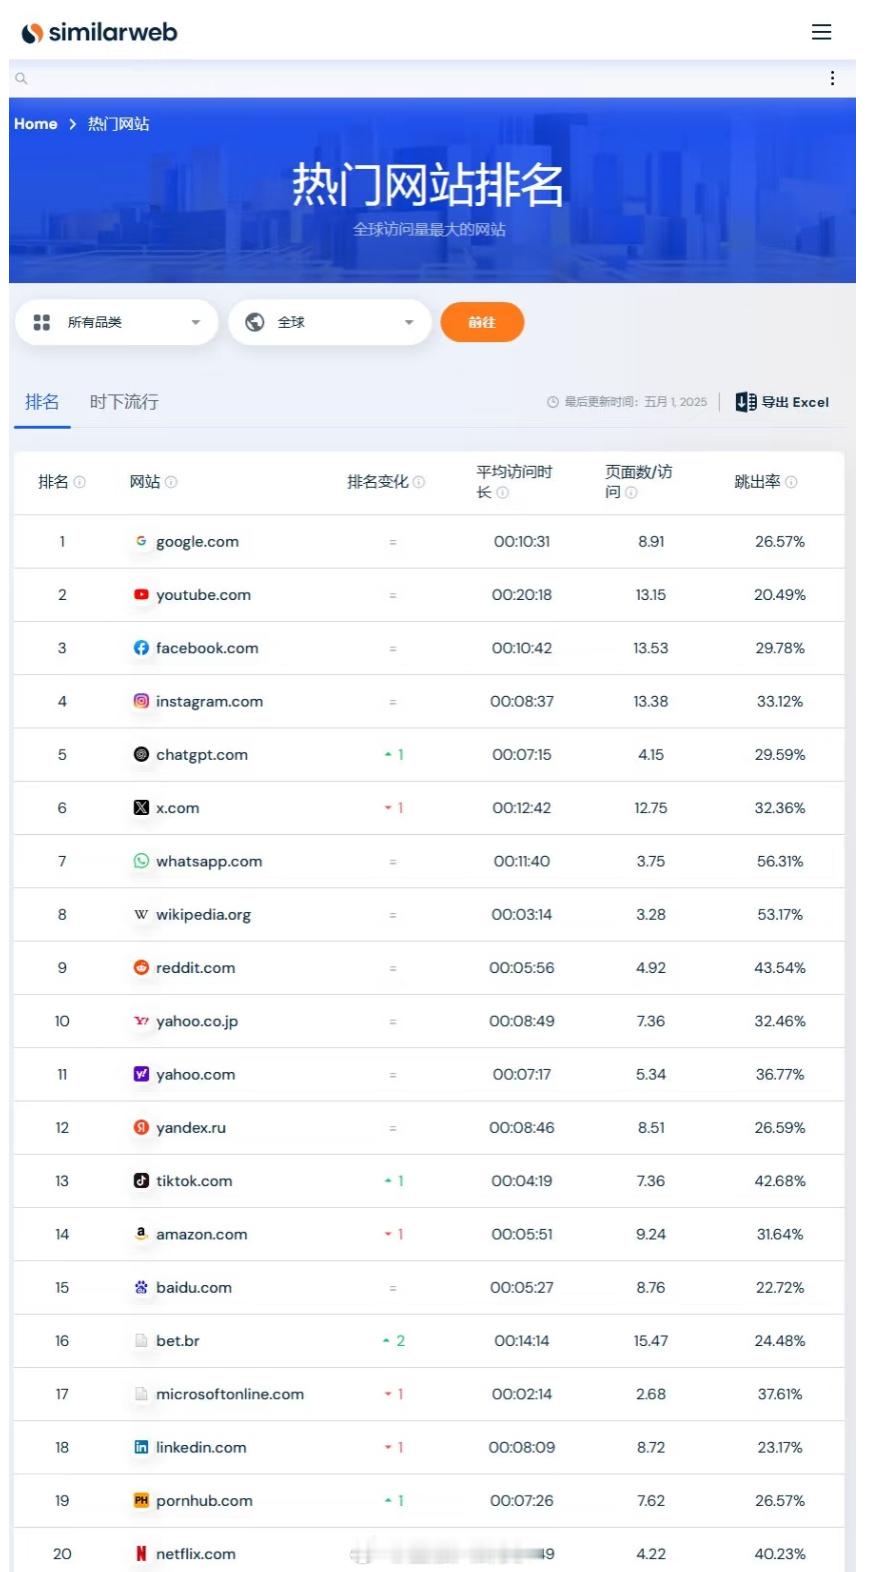
Task: Click the Similarweb logo
Action: click(99, 32)
